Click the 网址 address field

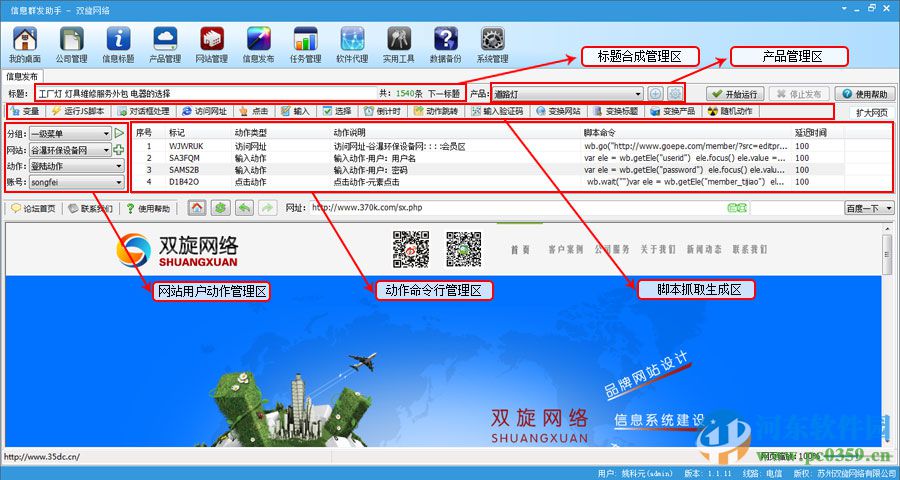(517, 208)
